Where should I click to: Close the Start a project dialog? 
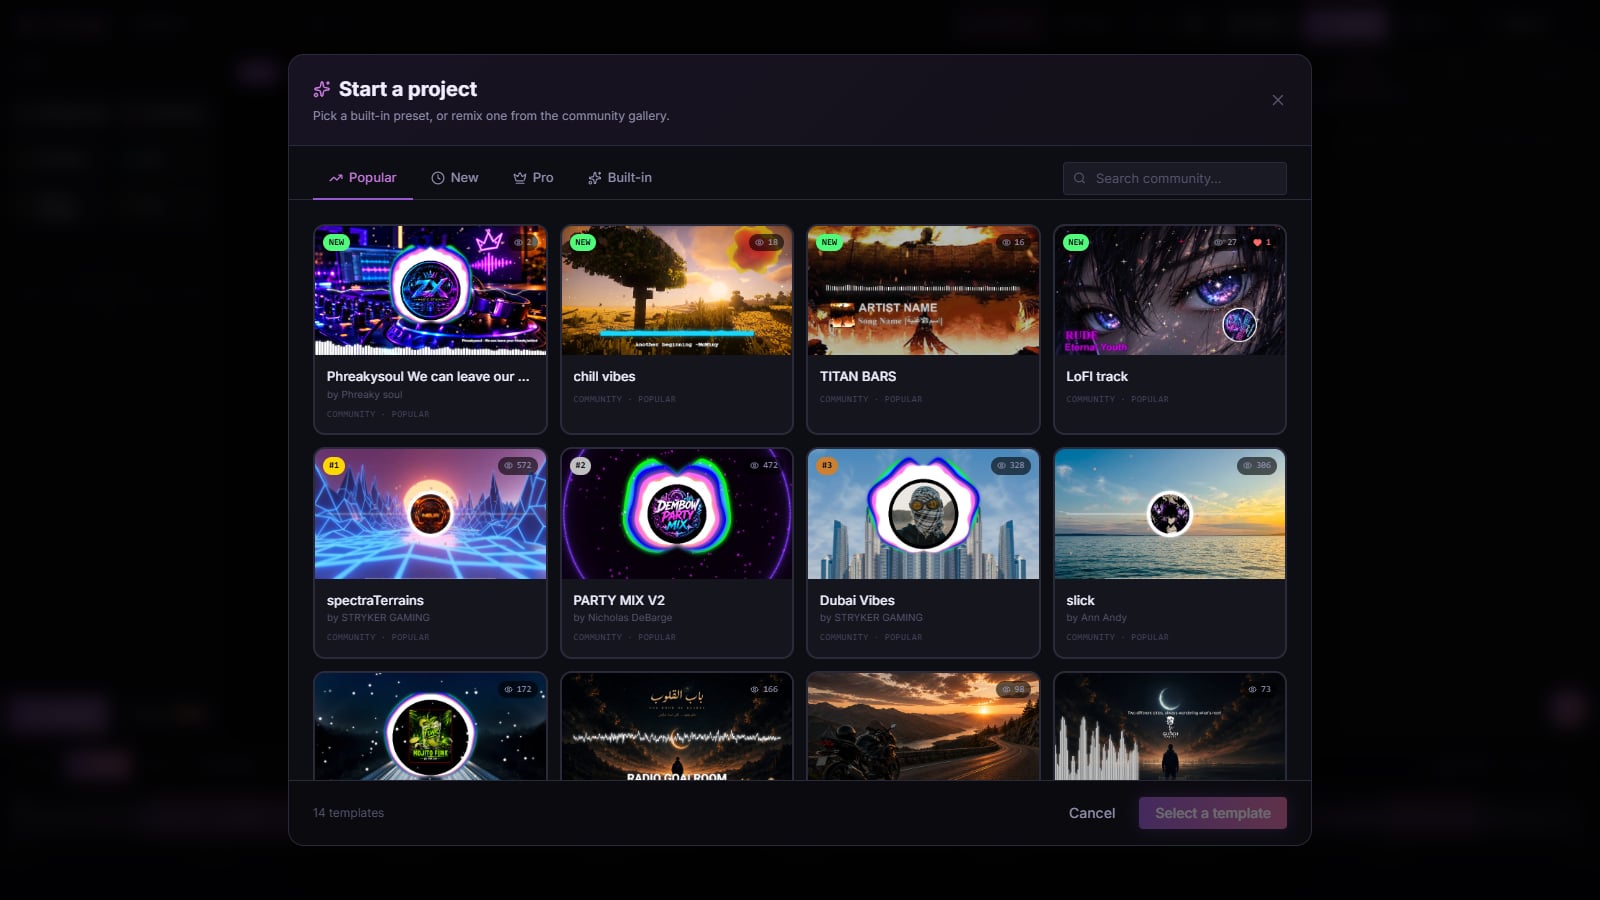pos(1278,100)
